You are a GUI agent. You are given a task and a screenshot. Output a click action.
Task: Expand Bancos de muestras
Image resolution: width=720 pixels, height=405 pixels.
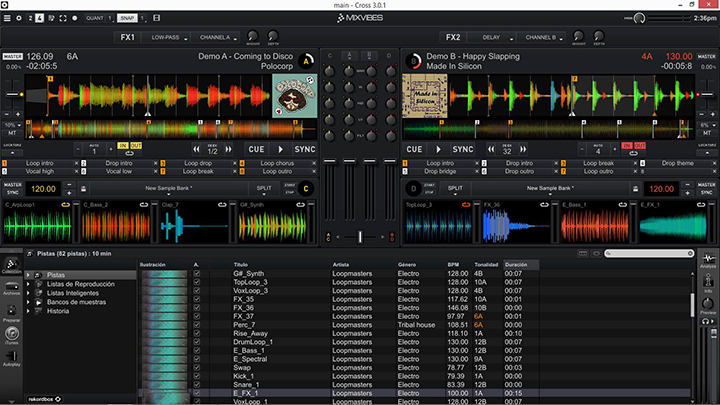point(28,302)
